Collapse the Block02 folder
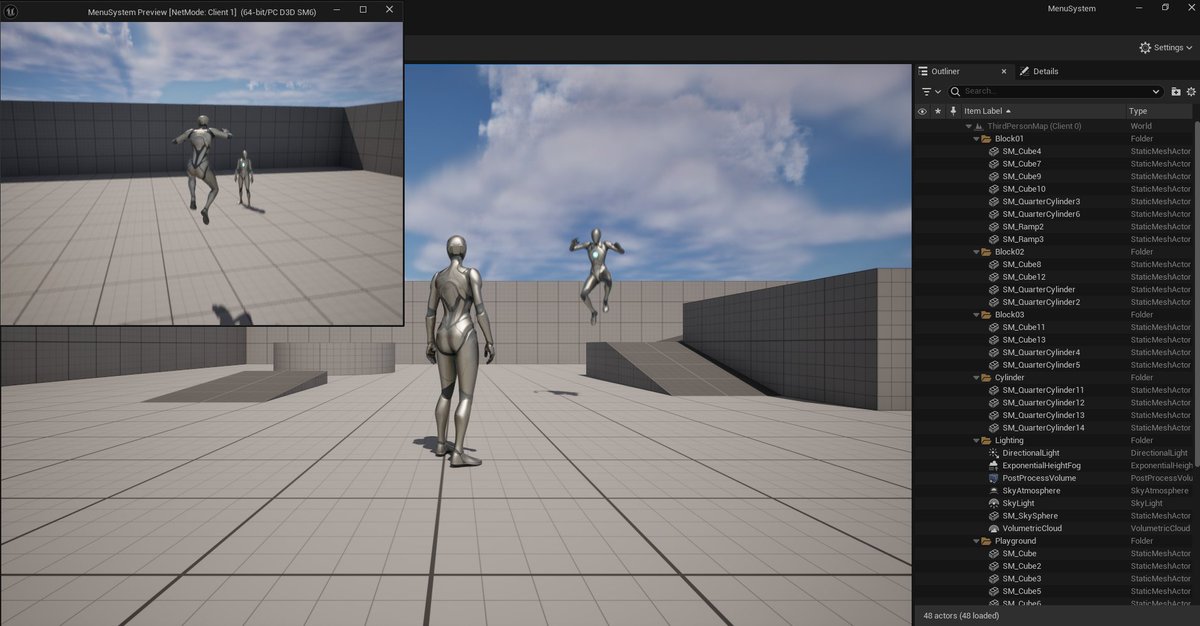This screenshot has height=626, width=1200. click(975, 252)
